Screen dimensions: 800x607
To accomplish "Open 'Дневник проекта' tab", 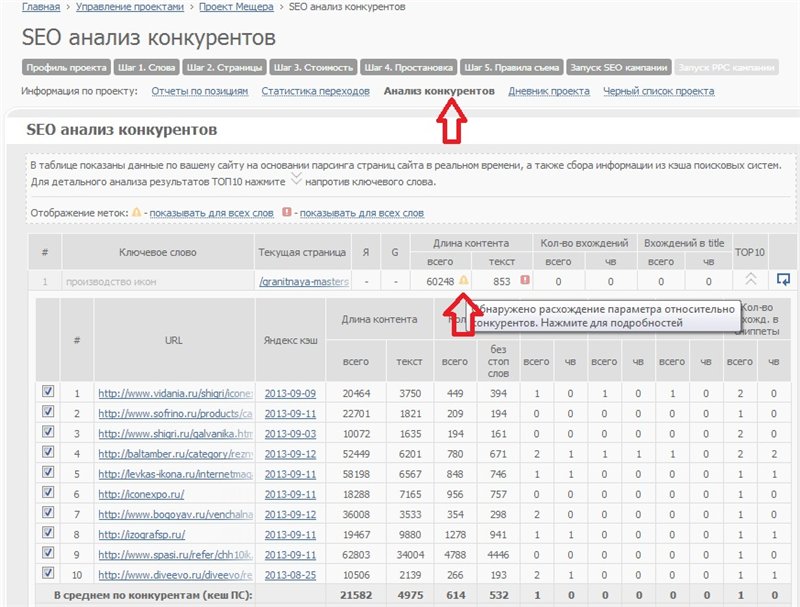I will coord(549,91).
